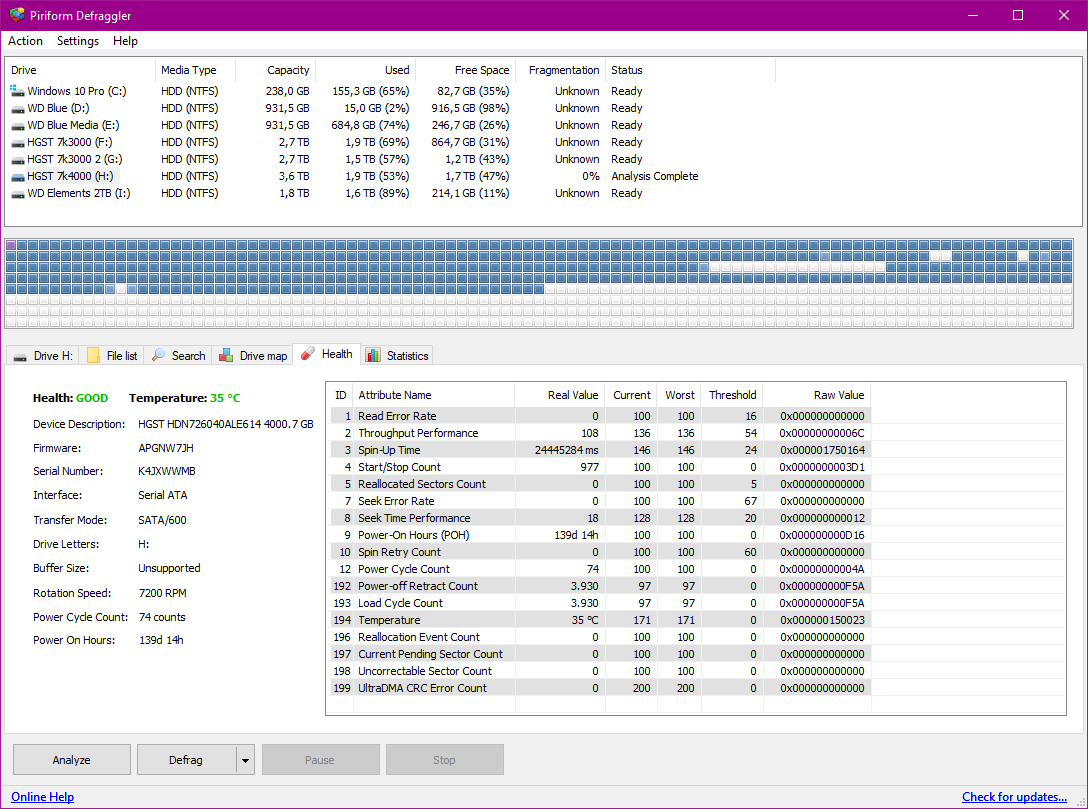The image size is (1088, 809).
Task: Select the Power-On Hours (POH) row
Action: pyautogui.click(x=600, y=535)
